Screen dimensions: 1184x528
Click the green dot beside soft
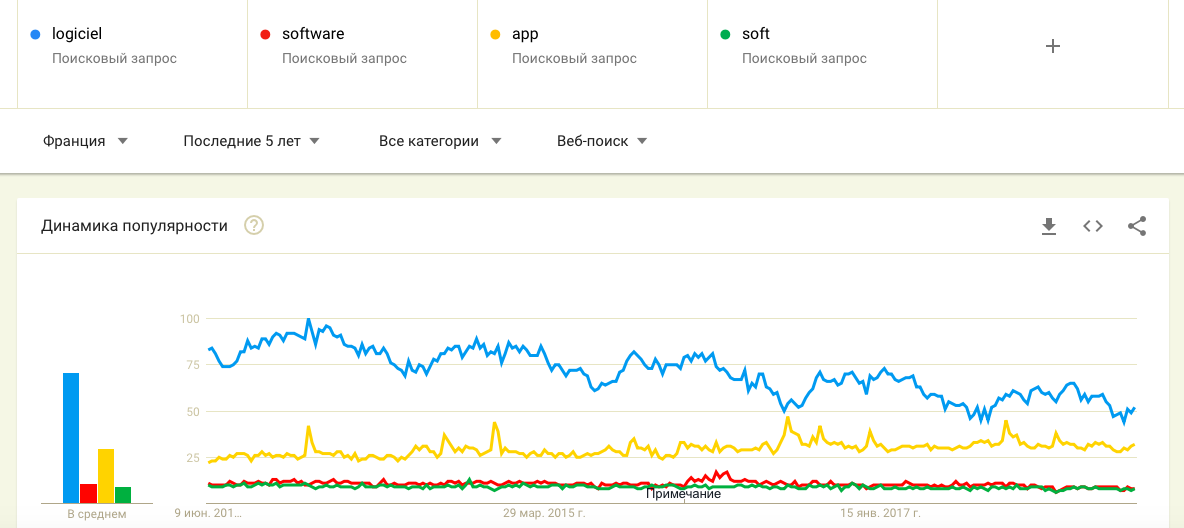click(725, 35)
